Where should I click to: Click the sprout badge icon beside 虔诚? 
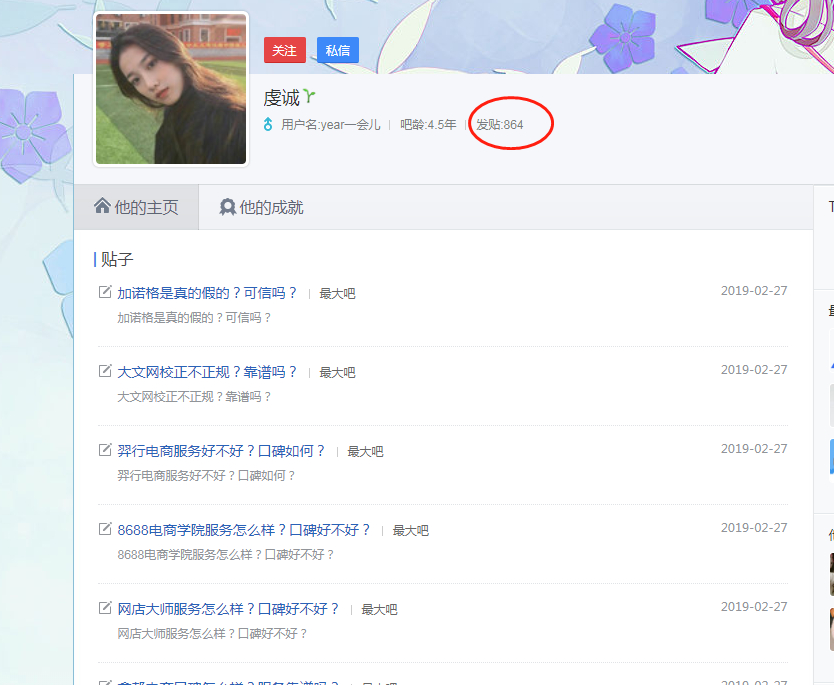tap(310, 96)
